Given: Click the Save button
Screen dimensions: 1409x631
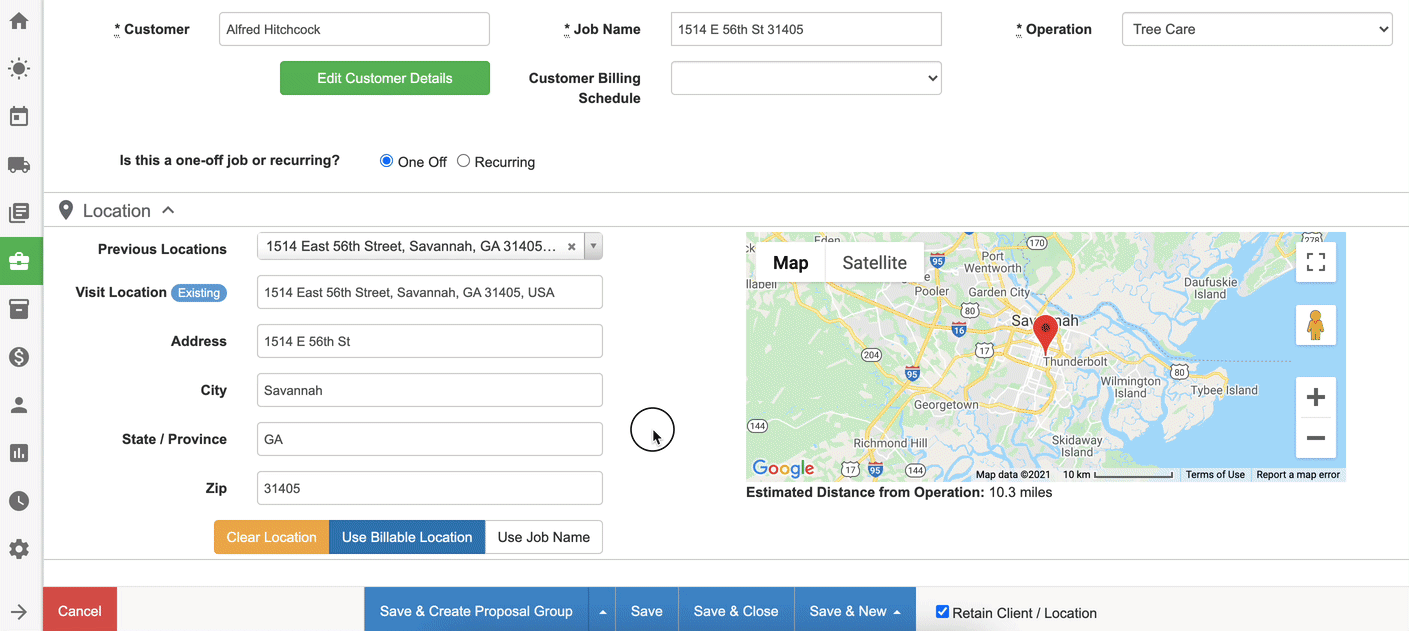Looking at the screenshot, I should [x=647, y=611].
